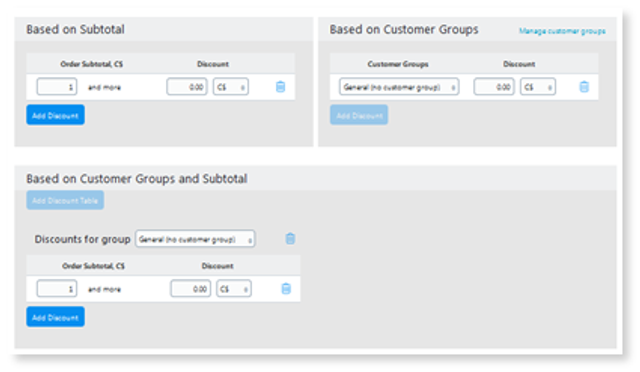Click the Based on Customer Groups and Subtotal heading
Viewport: 640px width, 372px height.
[x=137, y=179]
